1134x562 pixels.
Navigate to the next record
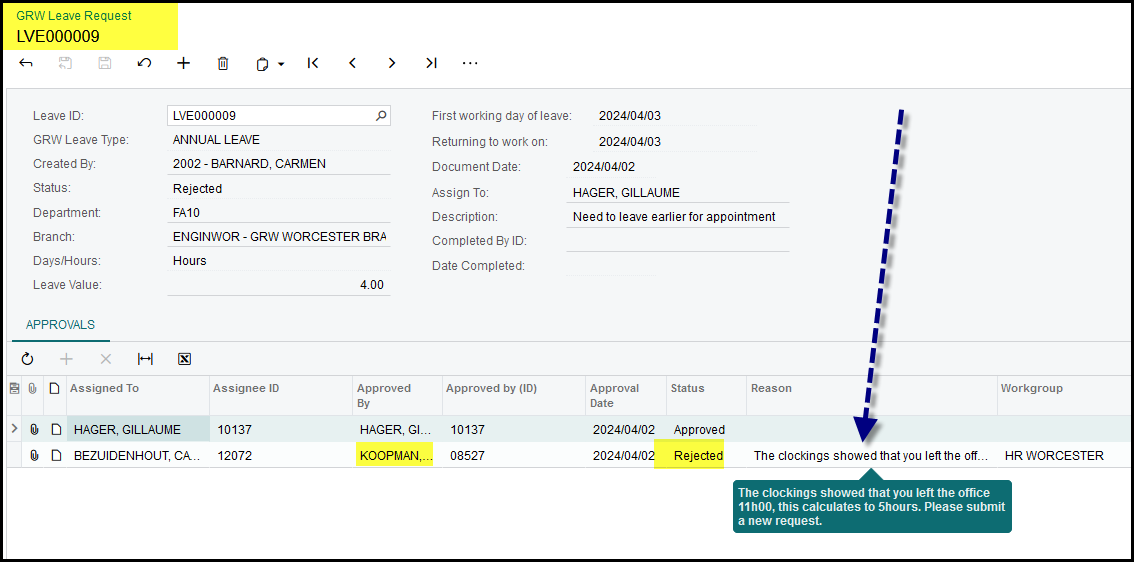click(x=392, y=63)
